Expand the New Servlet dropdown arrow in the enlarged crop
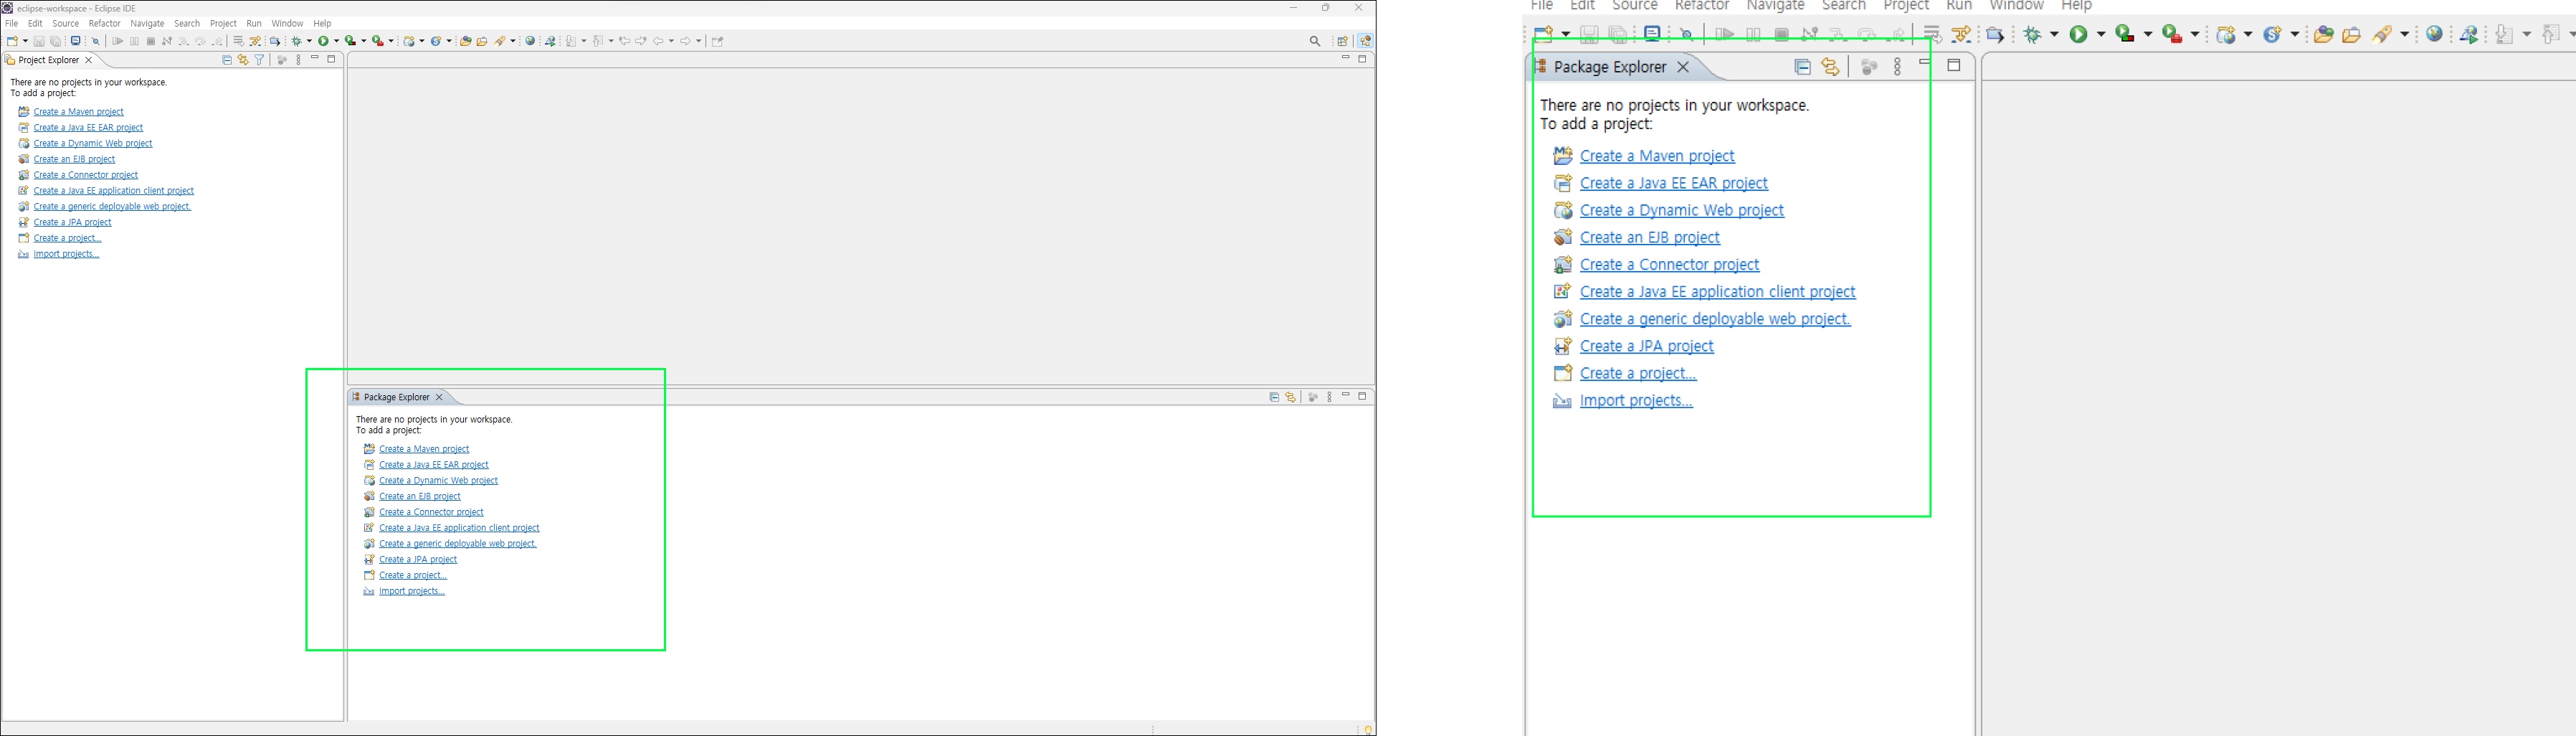Screen dimensions: 2576x736 click(x=2295, y=34)
